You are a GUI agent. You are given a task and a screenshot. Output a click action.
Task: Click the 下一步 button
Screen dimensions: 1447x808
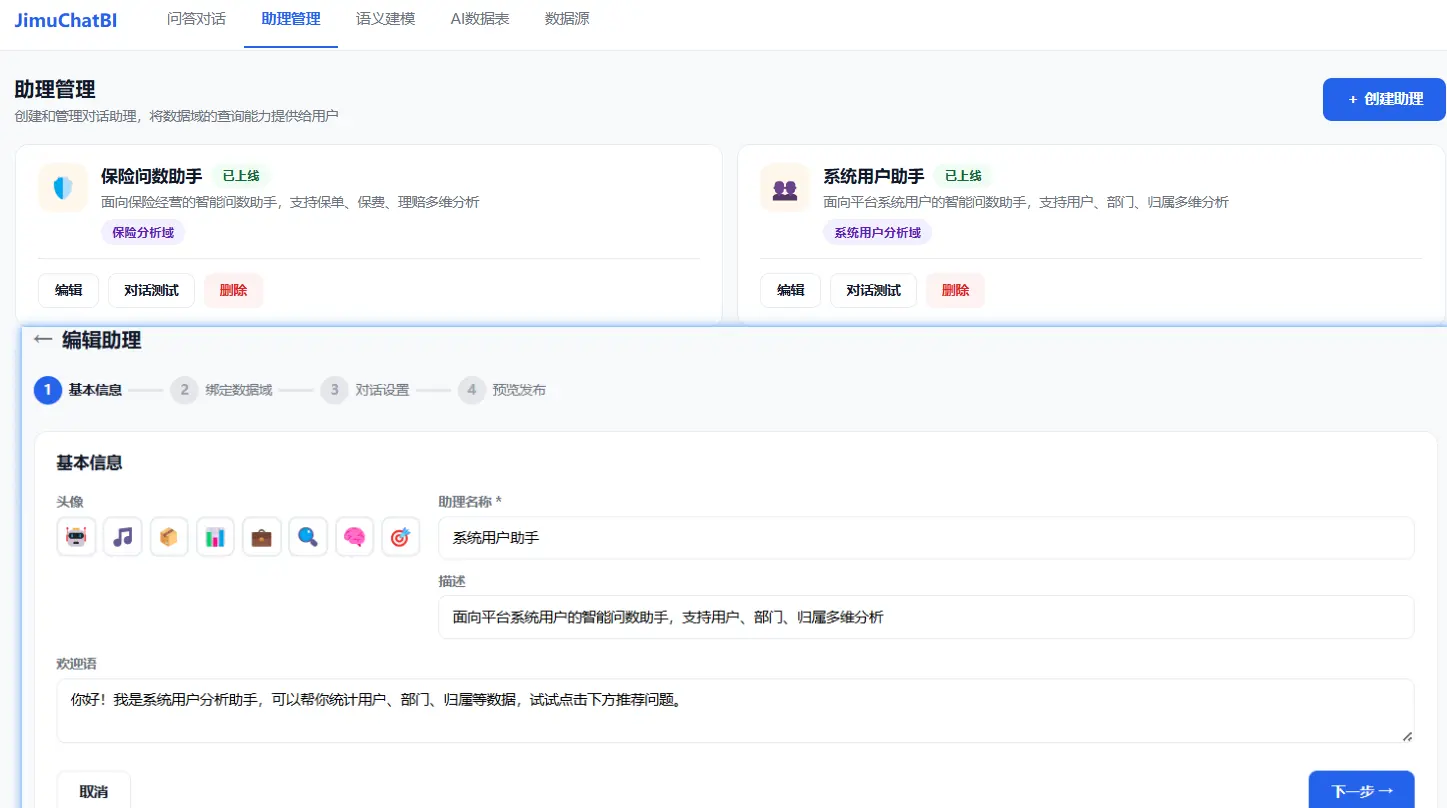pos(1361,791)
